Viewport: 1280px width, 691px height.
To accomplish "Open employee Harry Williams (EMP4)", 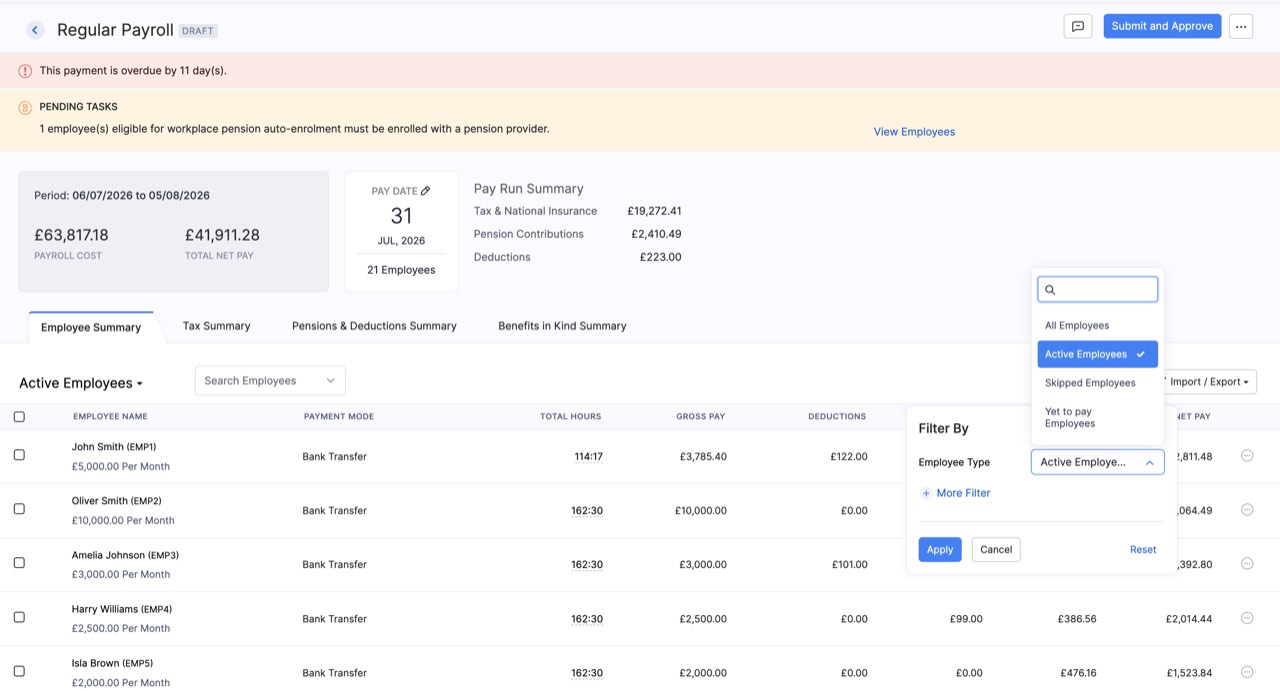I will click(122, 609).
